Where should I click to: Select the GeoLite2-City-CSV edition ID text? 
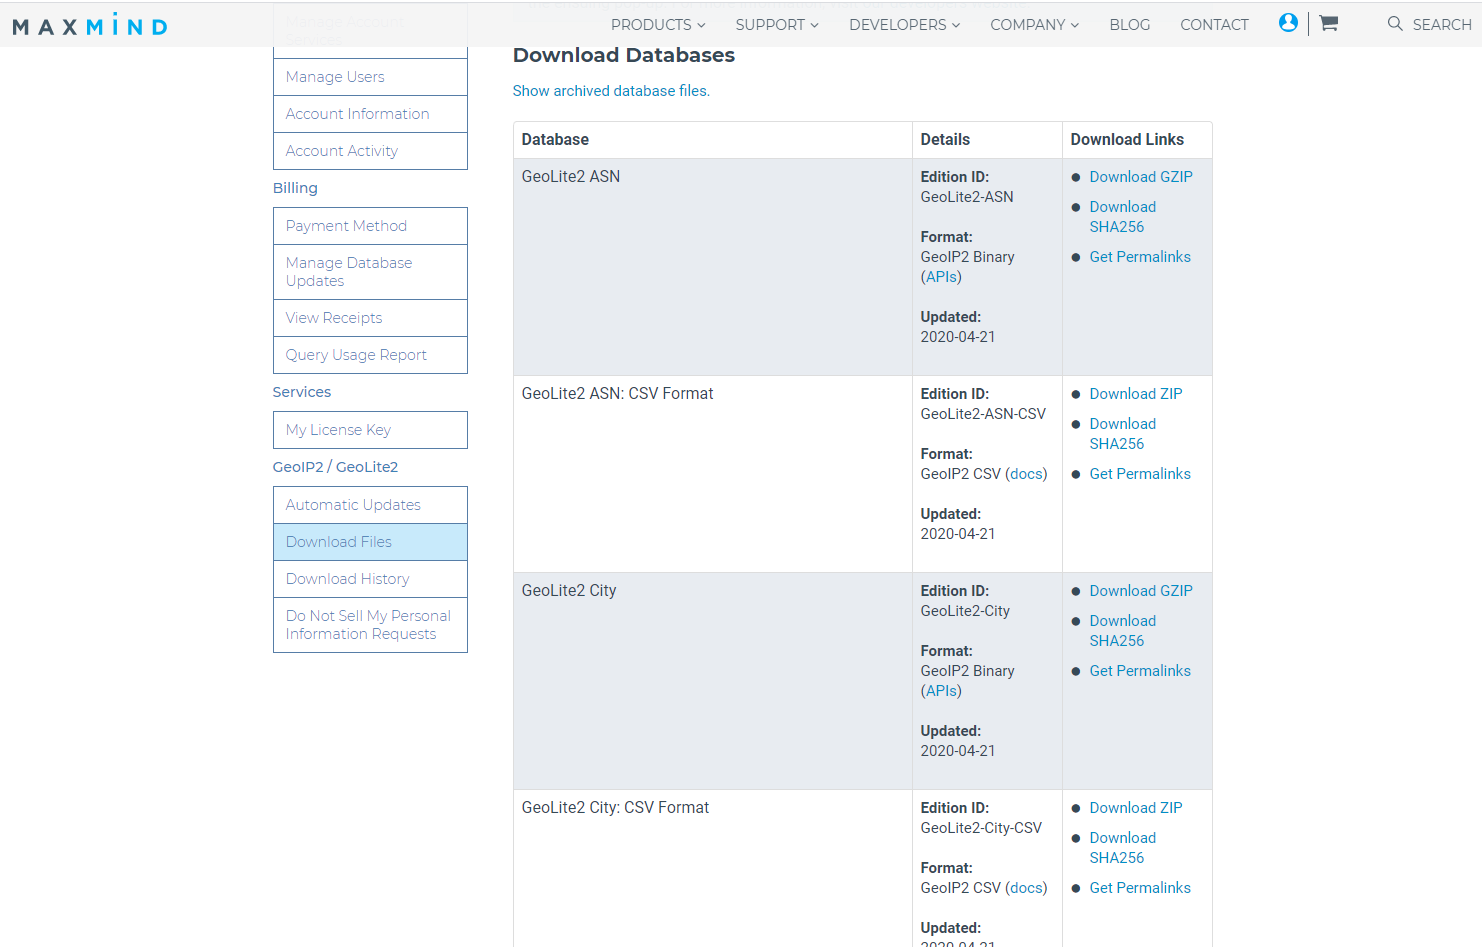(981, 828)
